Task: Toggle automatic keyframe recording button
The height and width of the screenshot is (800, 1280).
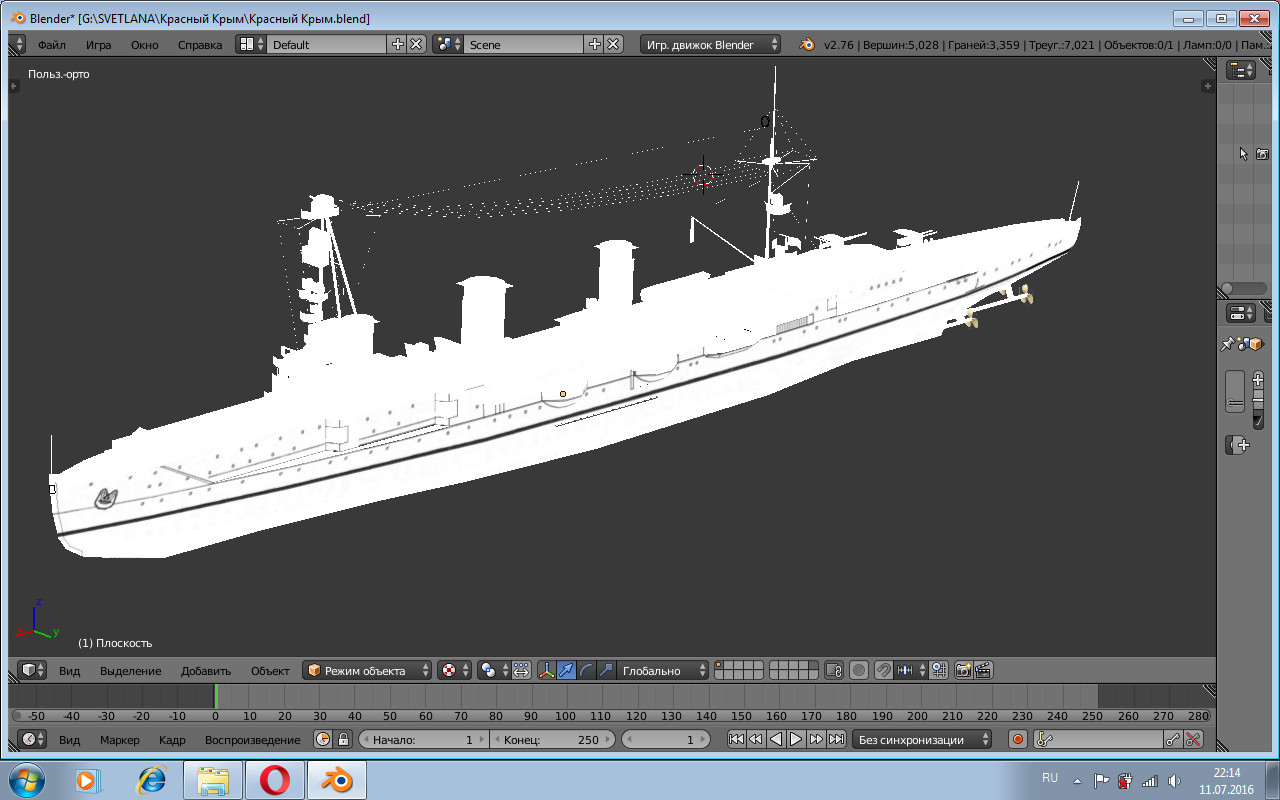Action: click(1018, 739)
